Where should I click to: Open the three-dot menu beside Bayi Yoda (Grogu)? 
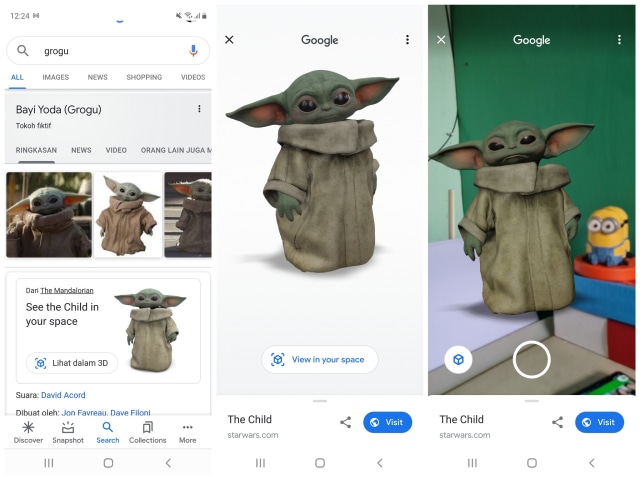click(x=199, y=109)
